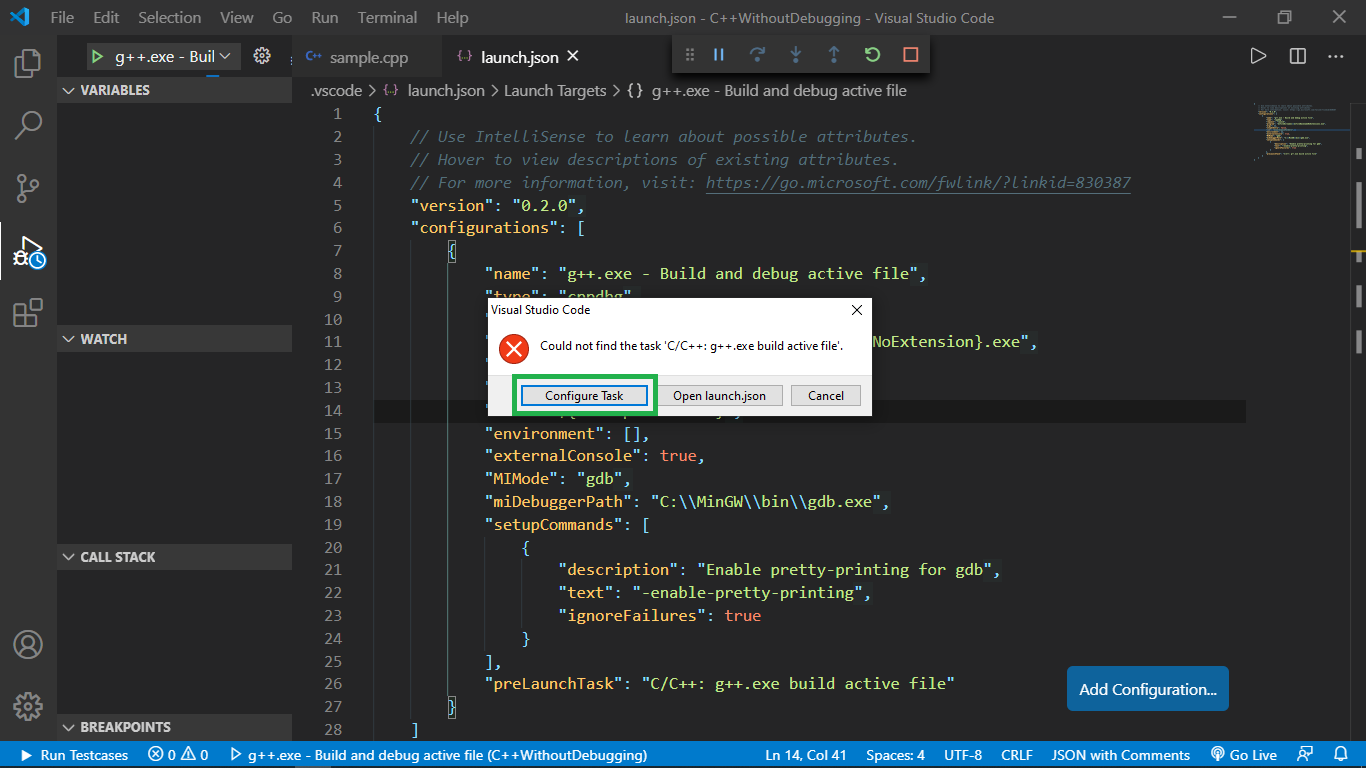Click the Add Configuration button
The height and width of the screenshot is (768, 1366).
click(1147, 689)
